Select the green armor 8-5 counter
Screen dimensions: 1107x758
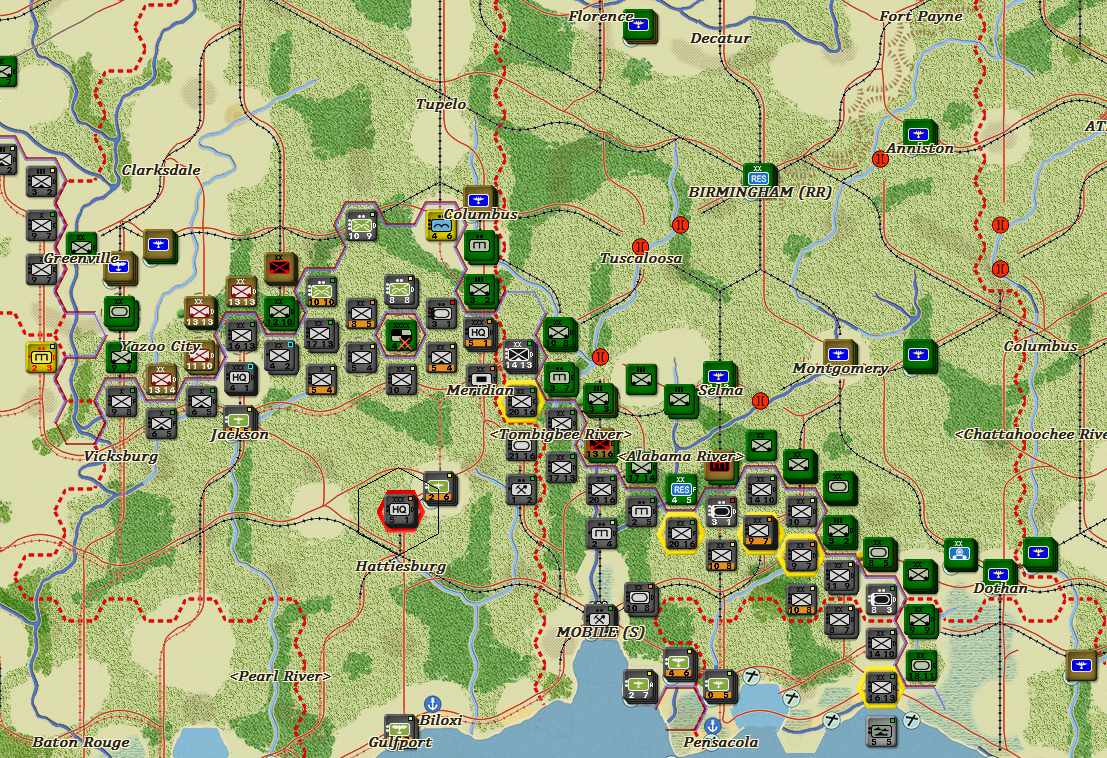(x=879, y=554)
